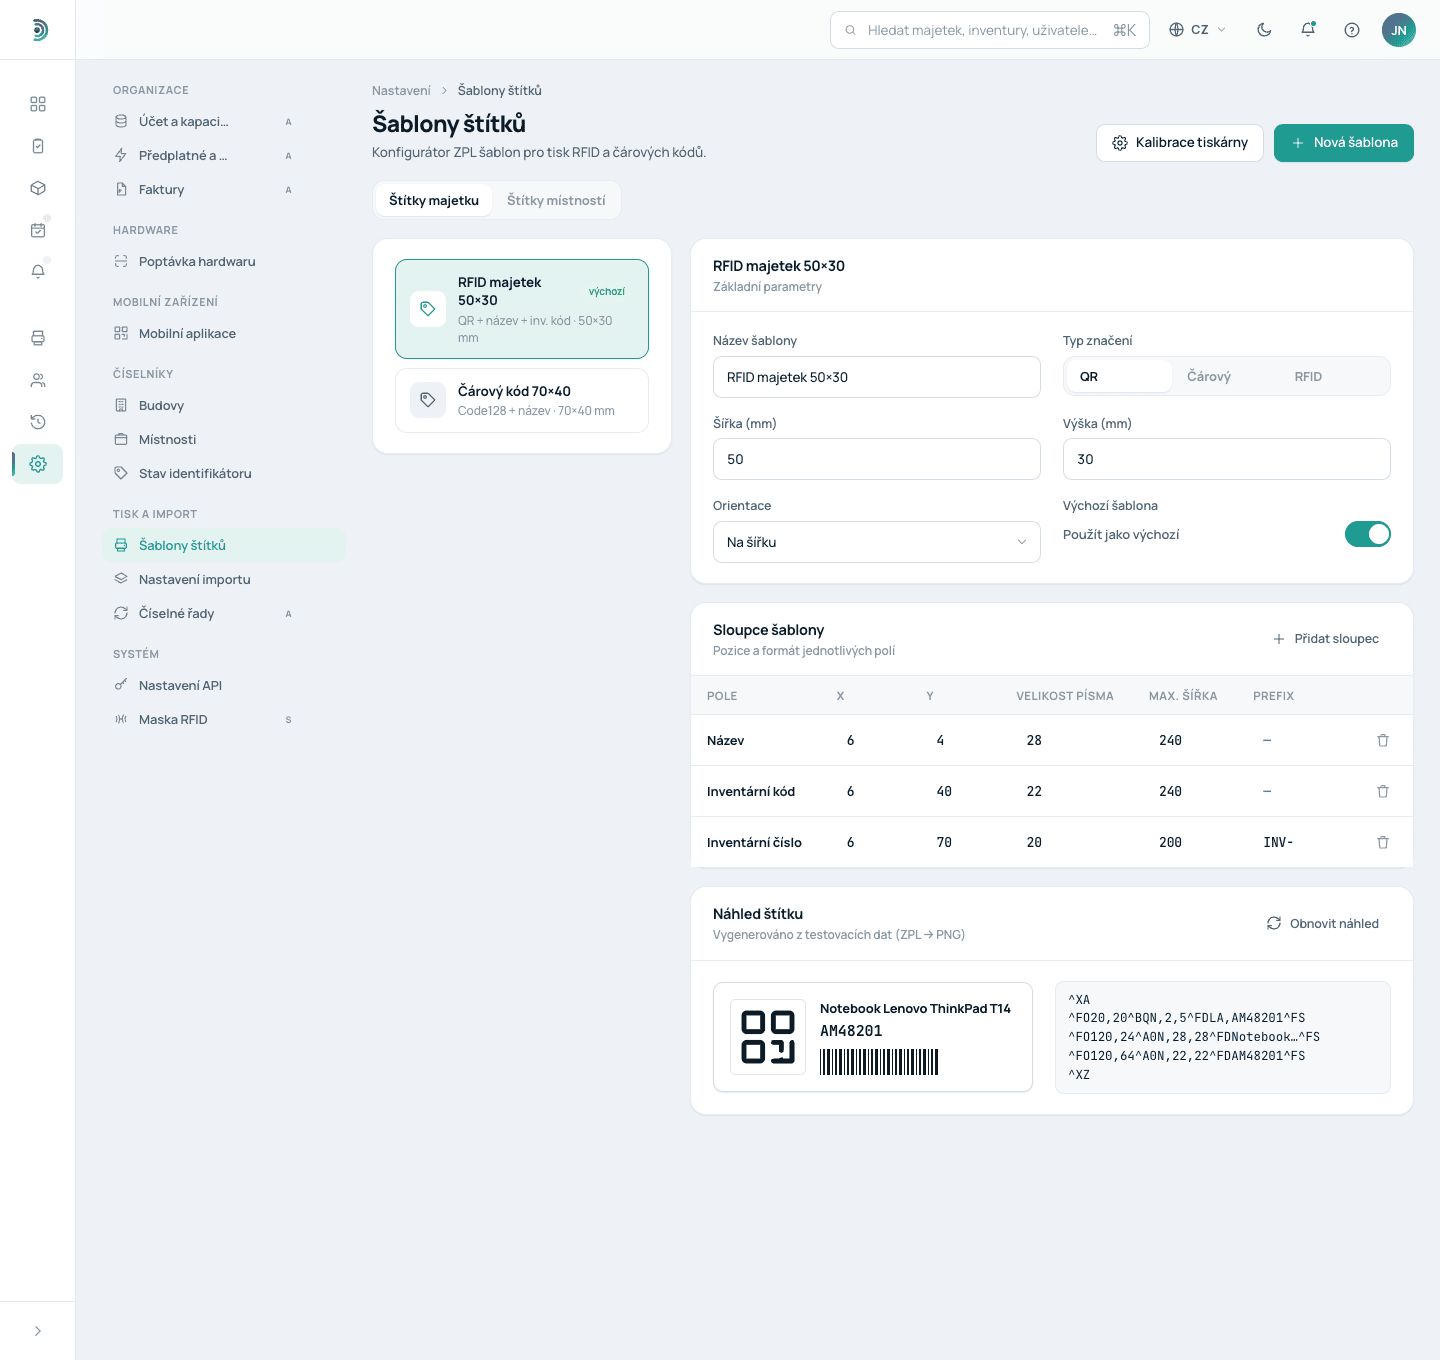Open Mobilní aplikace in sidebar
The image size is (1440, 1360).
click(x=224, y=333)
